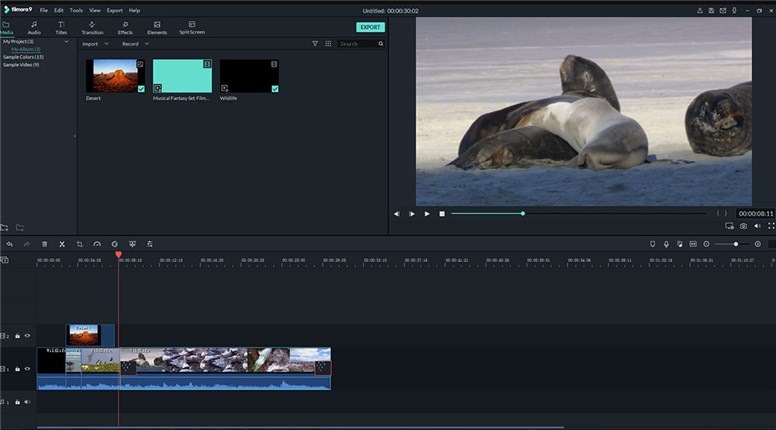Click the Delete trash icon in timeline toolbar
This screenshot has width=776, height=430.
(x=45, y=244)
